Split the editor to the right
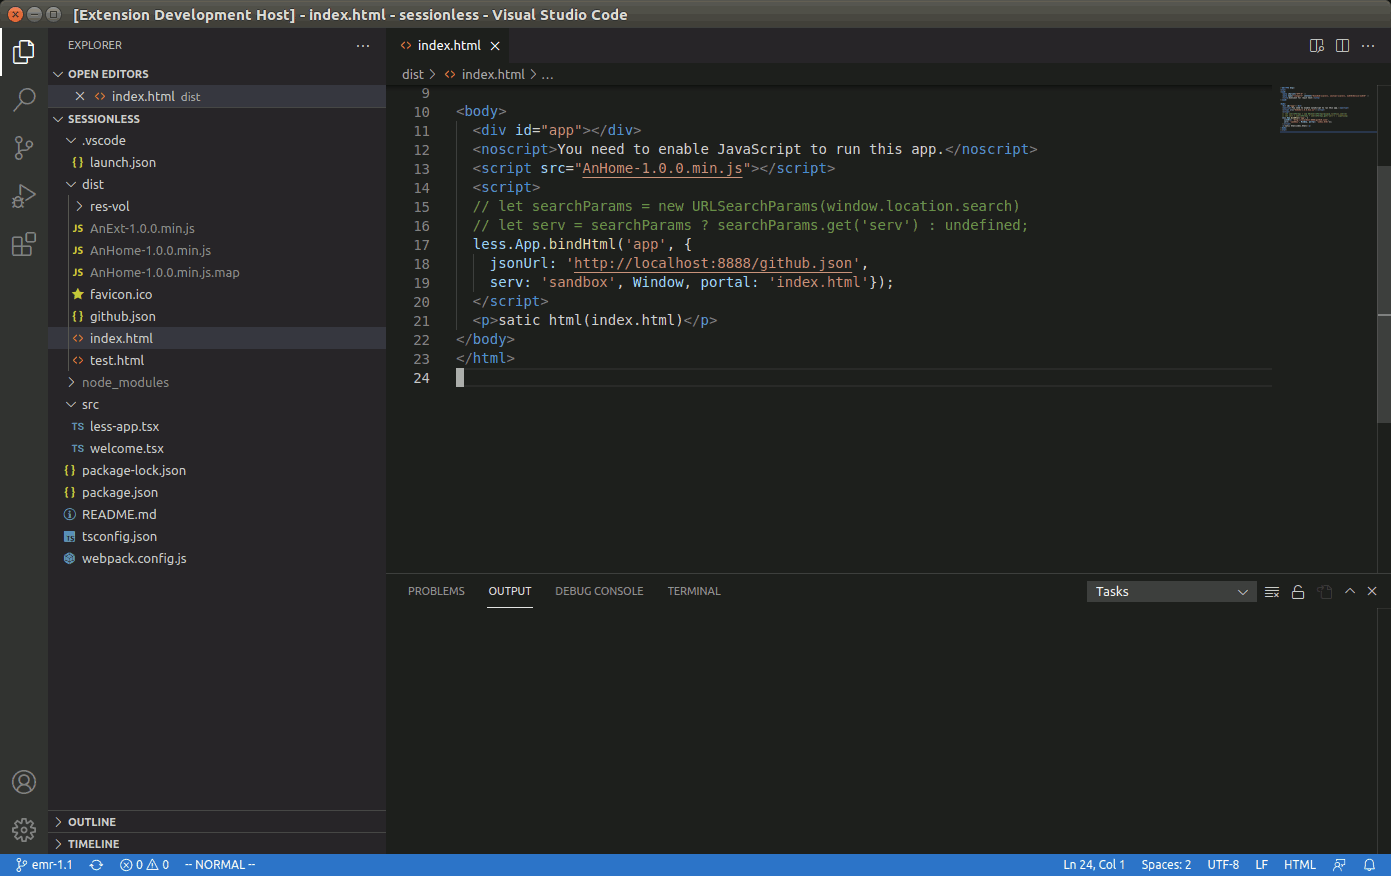 click(1342, 46)
